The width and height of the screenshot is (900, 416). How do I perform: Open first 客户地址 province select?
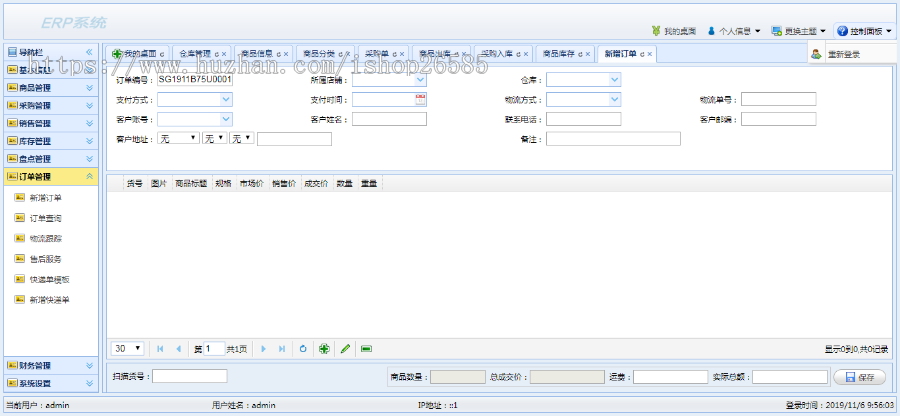coord(179,138)
